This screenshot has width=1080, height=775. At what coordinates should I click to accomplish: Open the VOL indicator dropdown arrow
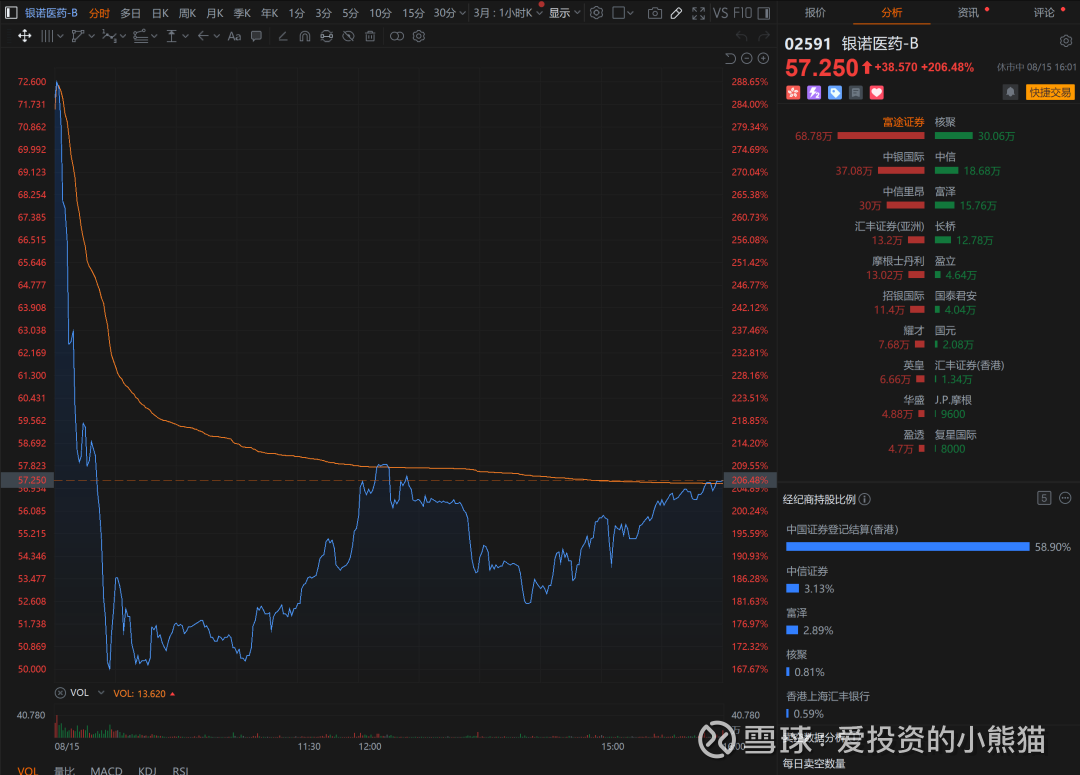(x=101, y=693)
